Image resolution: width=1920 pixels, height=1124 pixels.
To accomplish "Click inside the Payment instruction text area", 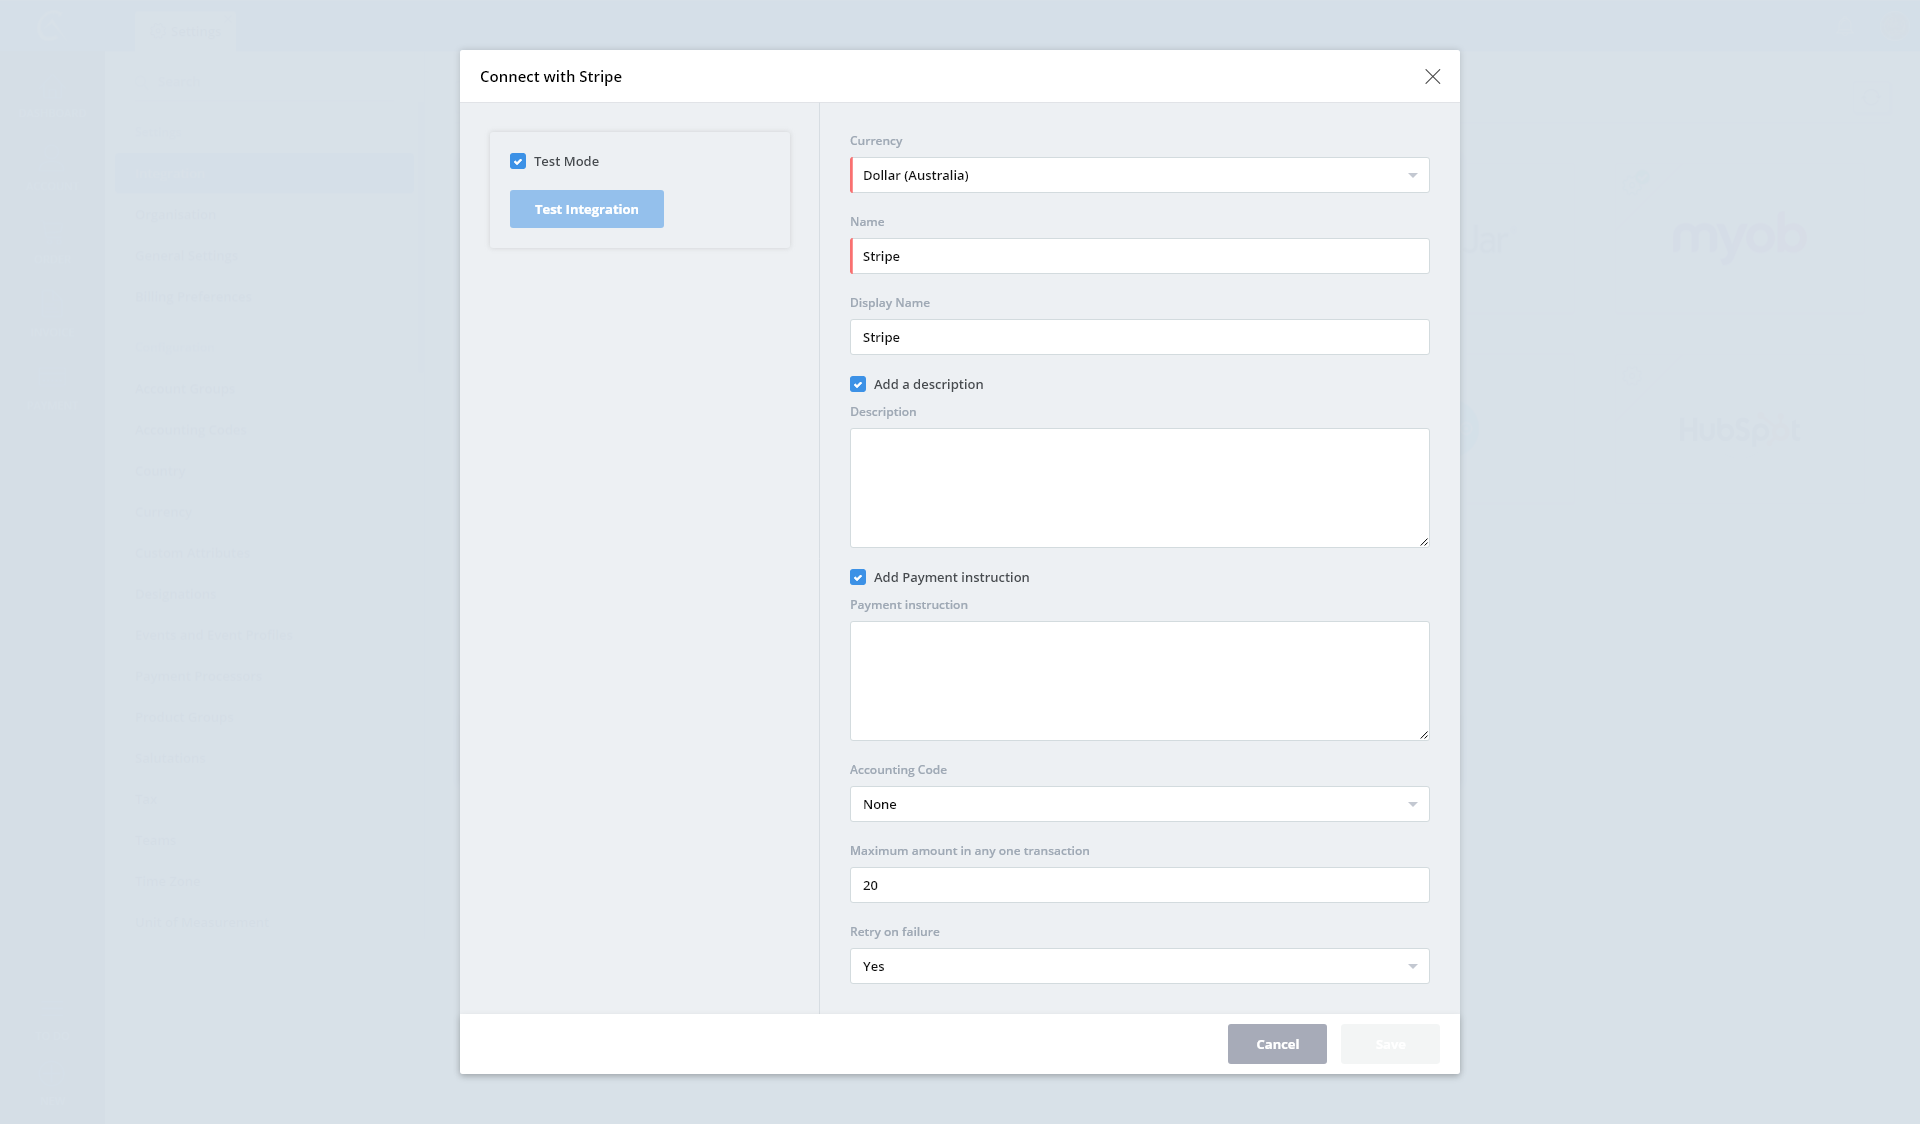I will (x=1140, y=681).
